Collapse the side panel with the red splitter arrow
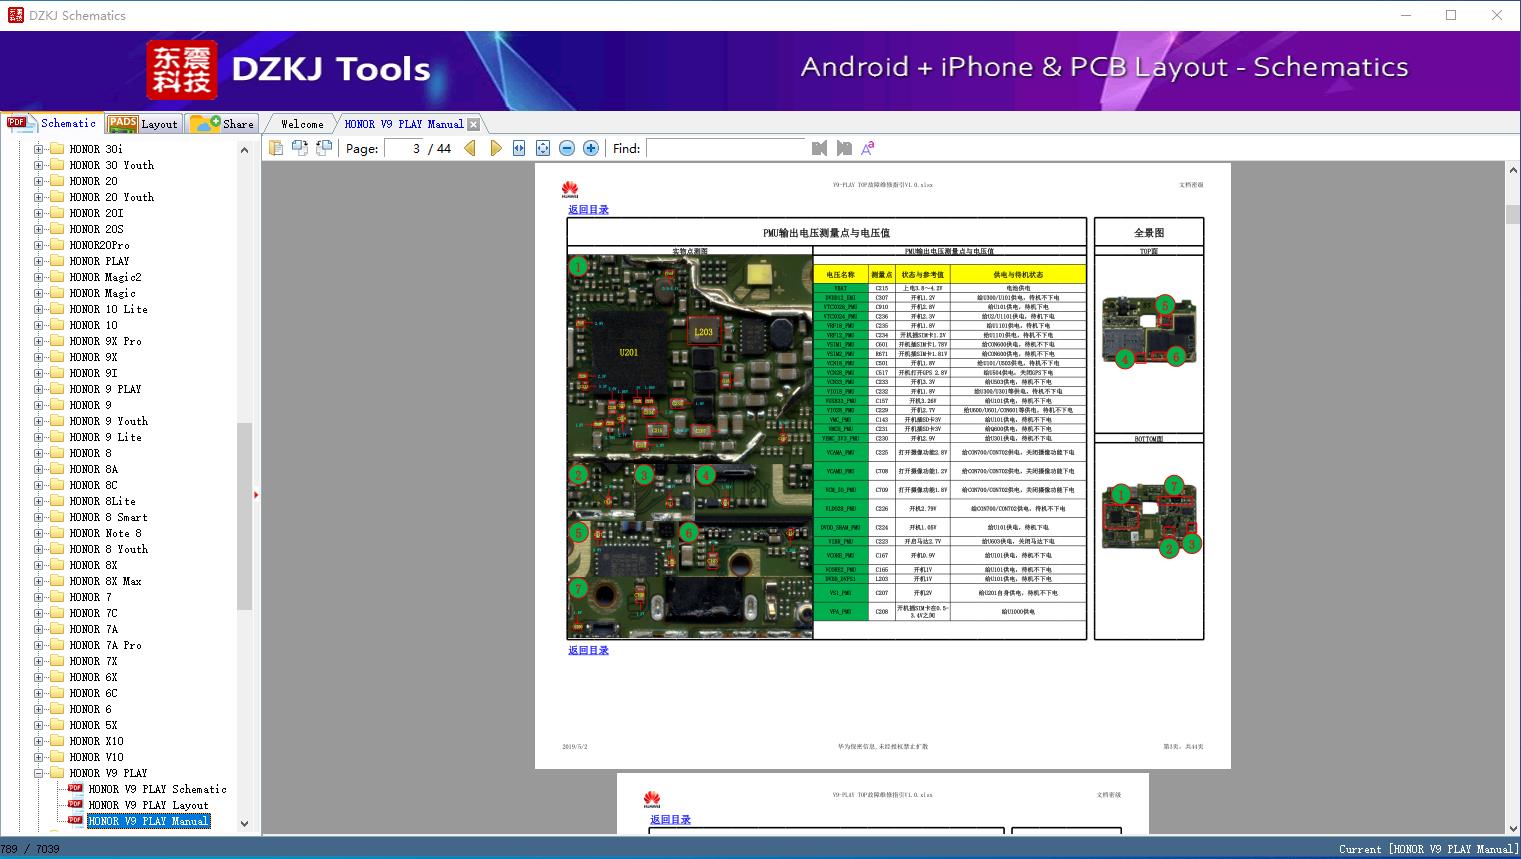This screenshot has width=1521, height=859. [256, 494]
